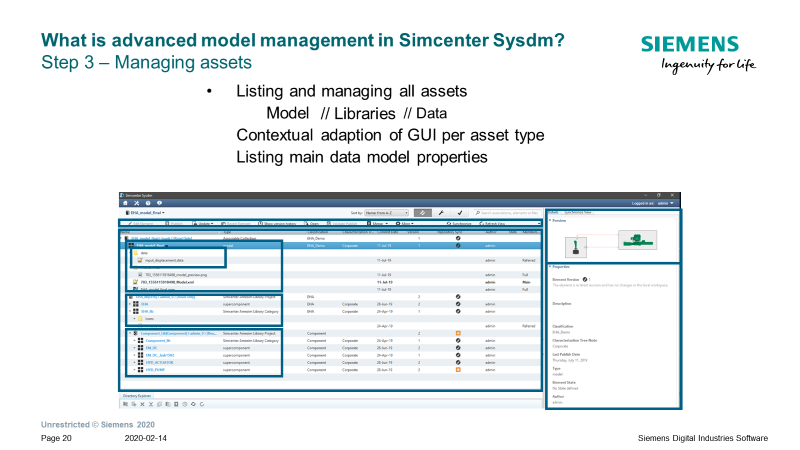
Task: Switch to the Synchronize View tab
Action: tap(578, 212)
